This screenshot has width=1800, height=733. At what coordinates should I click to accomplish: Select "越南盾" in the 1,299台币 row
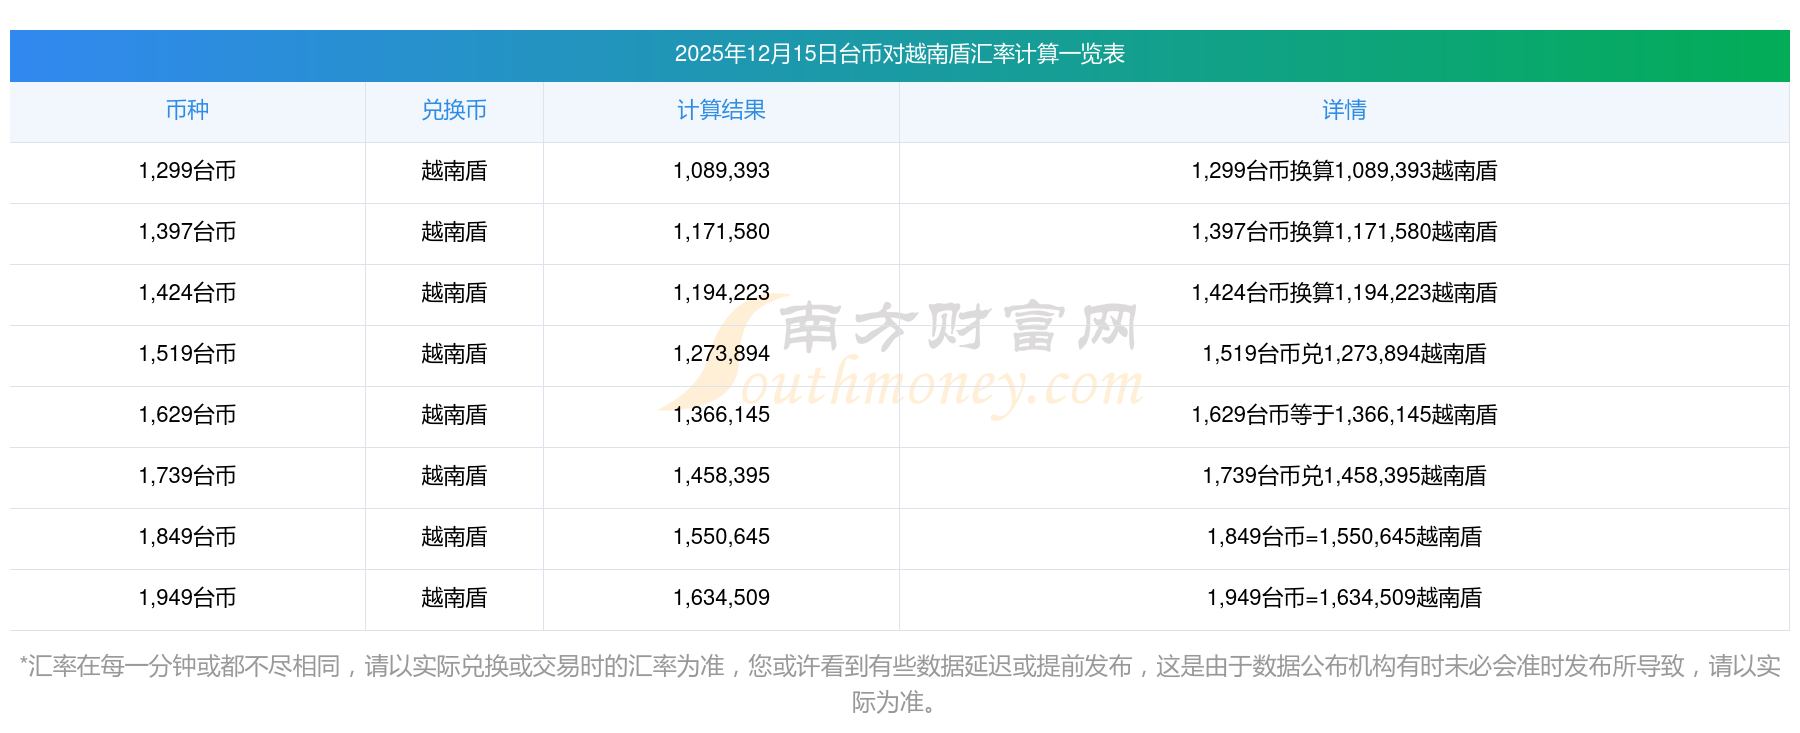click(x=454, y=171)
